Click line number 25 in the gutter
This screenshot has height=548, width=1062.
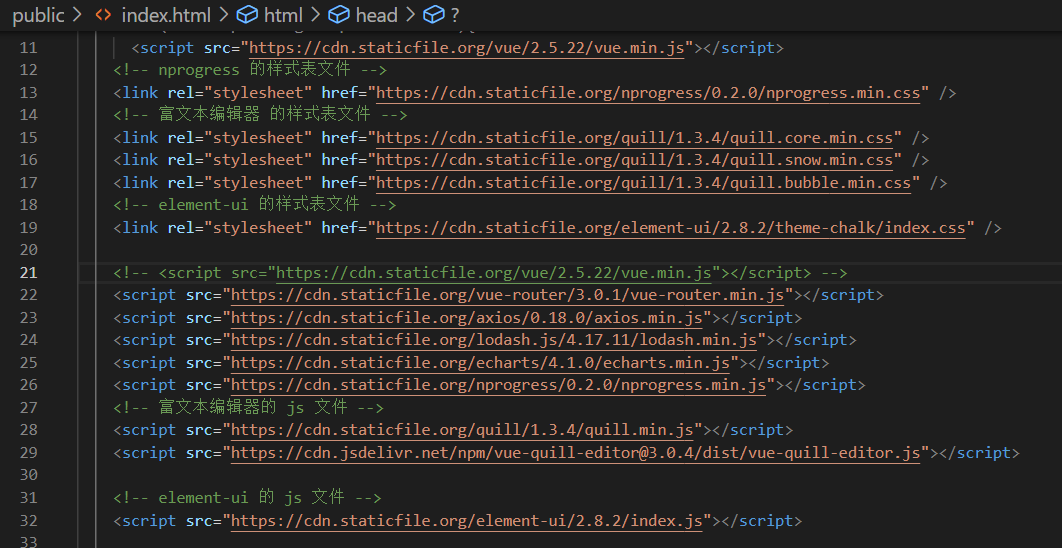coord(29,363)
